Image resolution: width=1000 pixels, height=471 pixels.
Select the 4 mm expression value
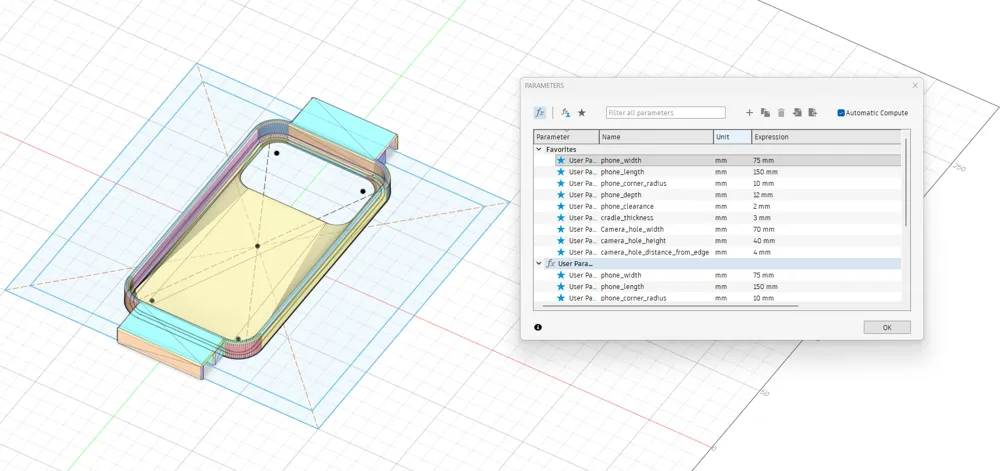click(x=761, y=252)
